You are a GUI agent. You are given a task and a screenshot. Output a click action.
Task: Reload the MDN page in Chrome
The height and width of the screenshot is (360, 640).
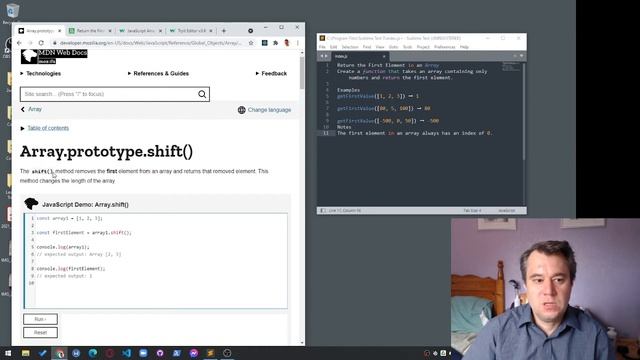(x=41, y=43)
